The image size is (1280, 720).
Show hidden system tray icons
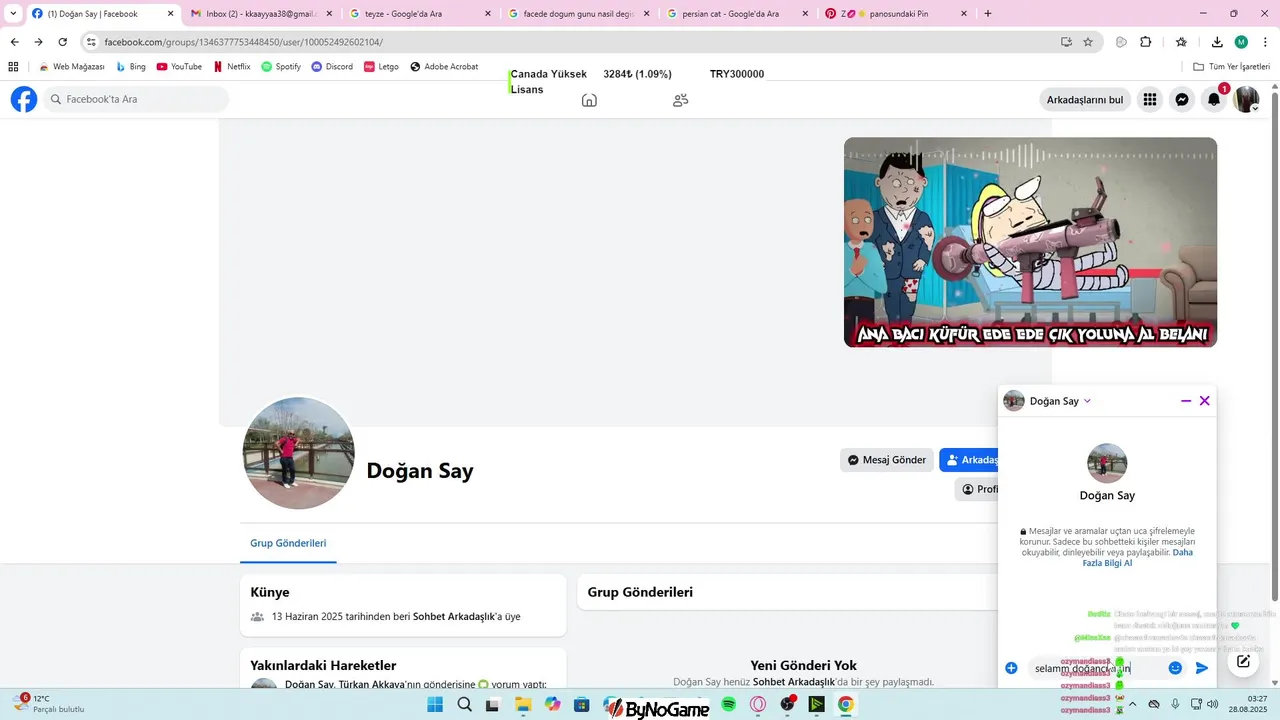point(1132,704)
